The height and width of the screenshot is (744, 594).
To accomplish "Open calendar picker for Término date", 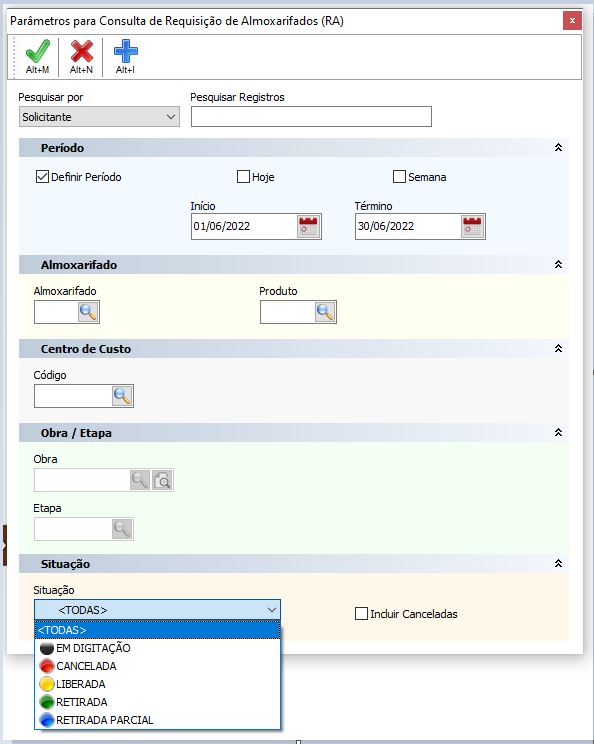I will pos(473,226).
